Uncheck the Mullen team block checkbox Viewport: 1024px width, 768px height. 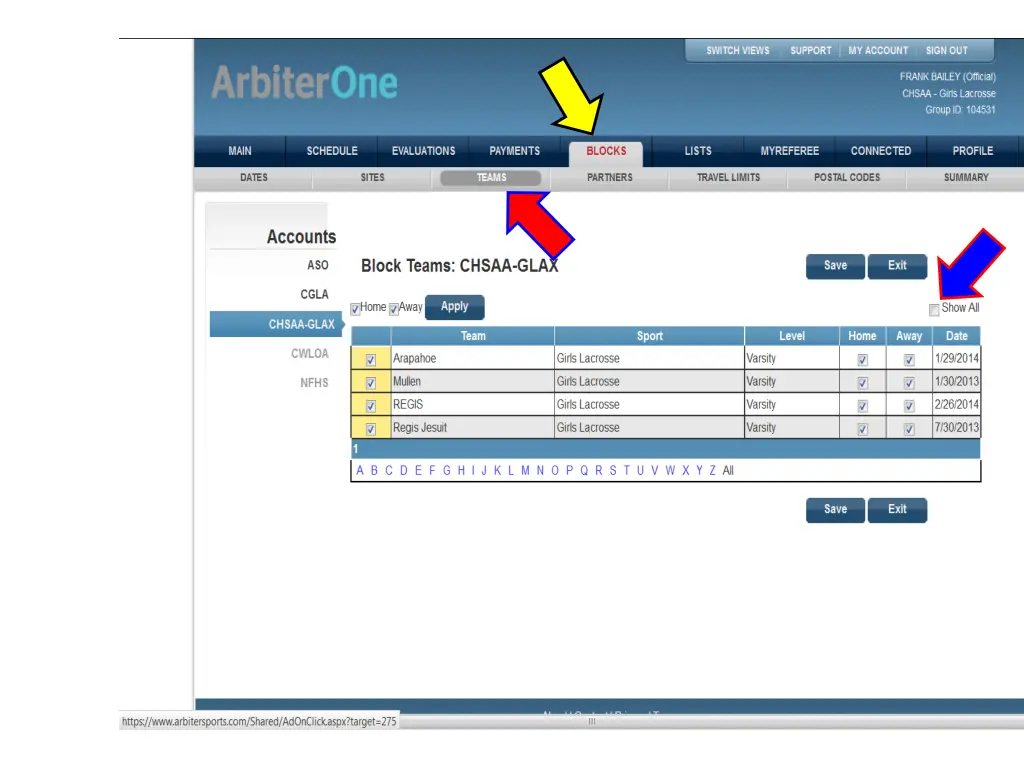[371, 383]
